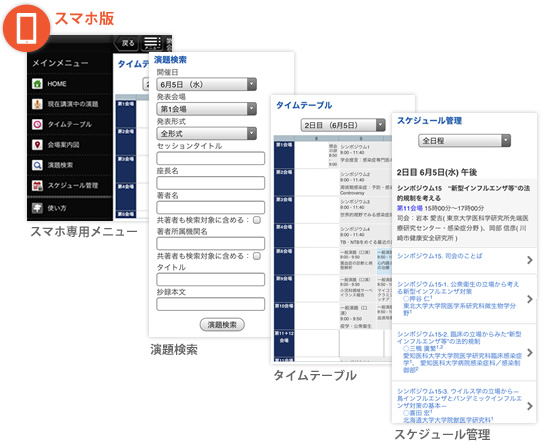Click the 第11会場 link in schedule

point(410,208)
